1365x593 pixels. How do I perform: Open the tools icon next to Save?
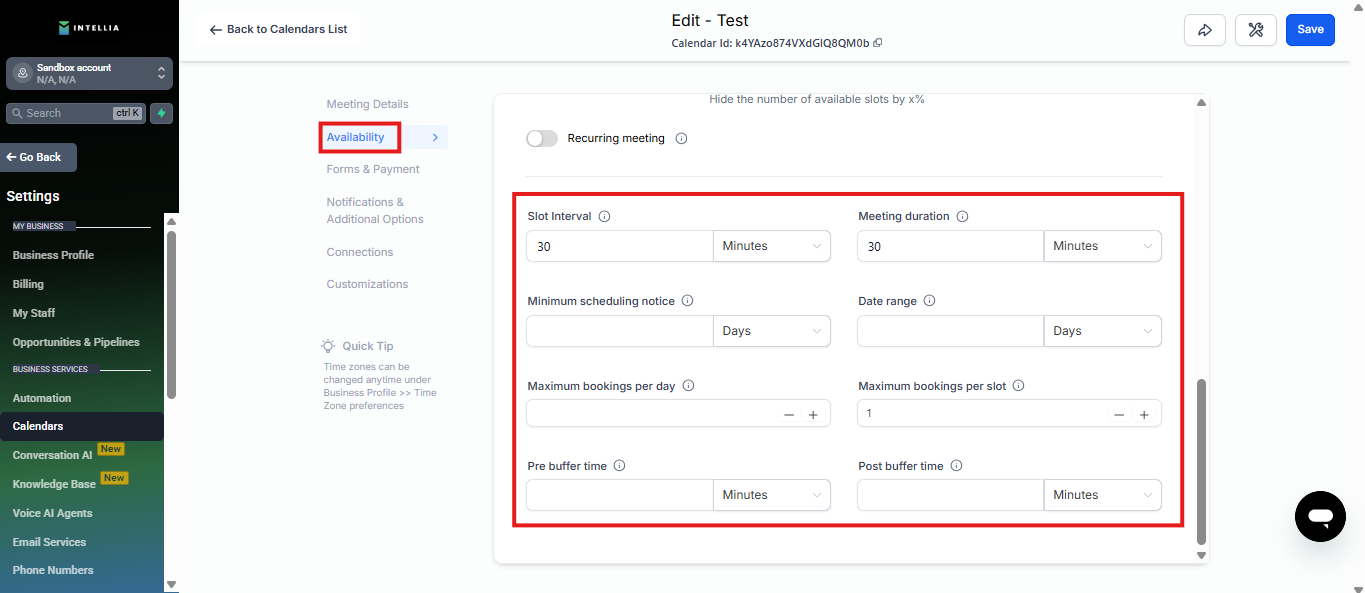[1256, 30]
